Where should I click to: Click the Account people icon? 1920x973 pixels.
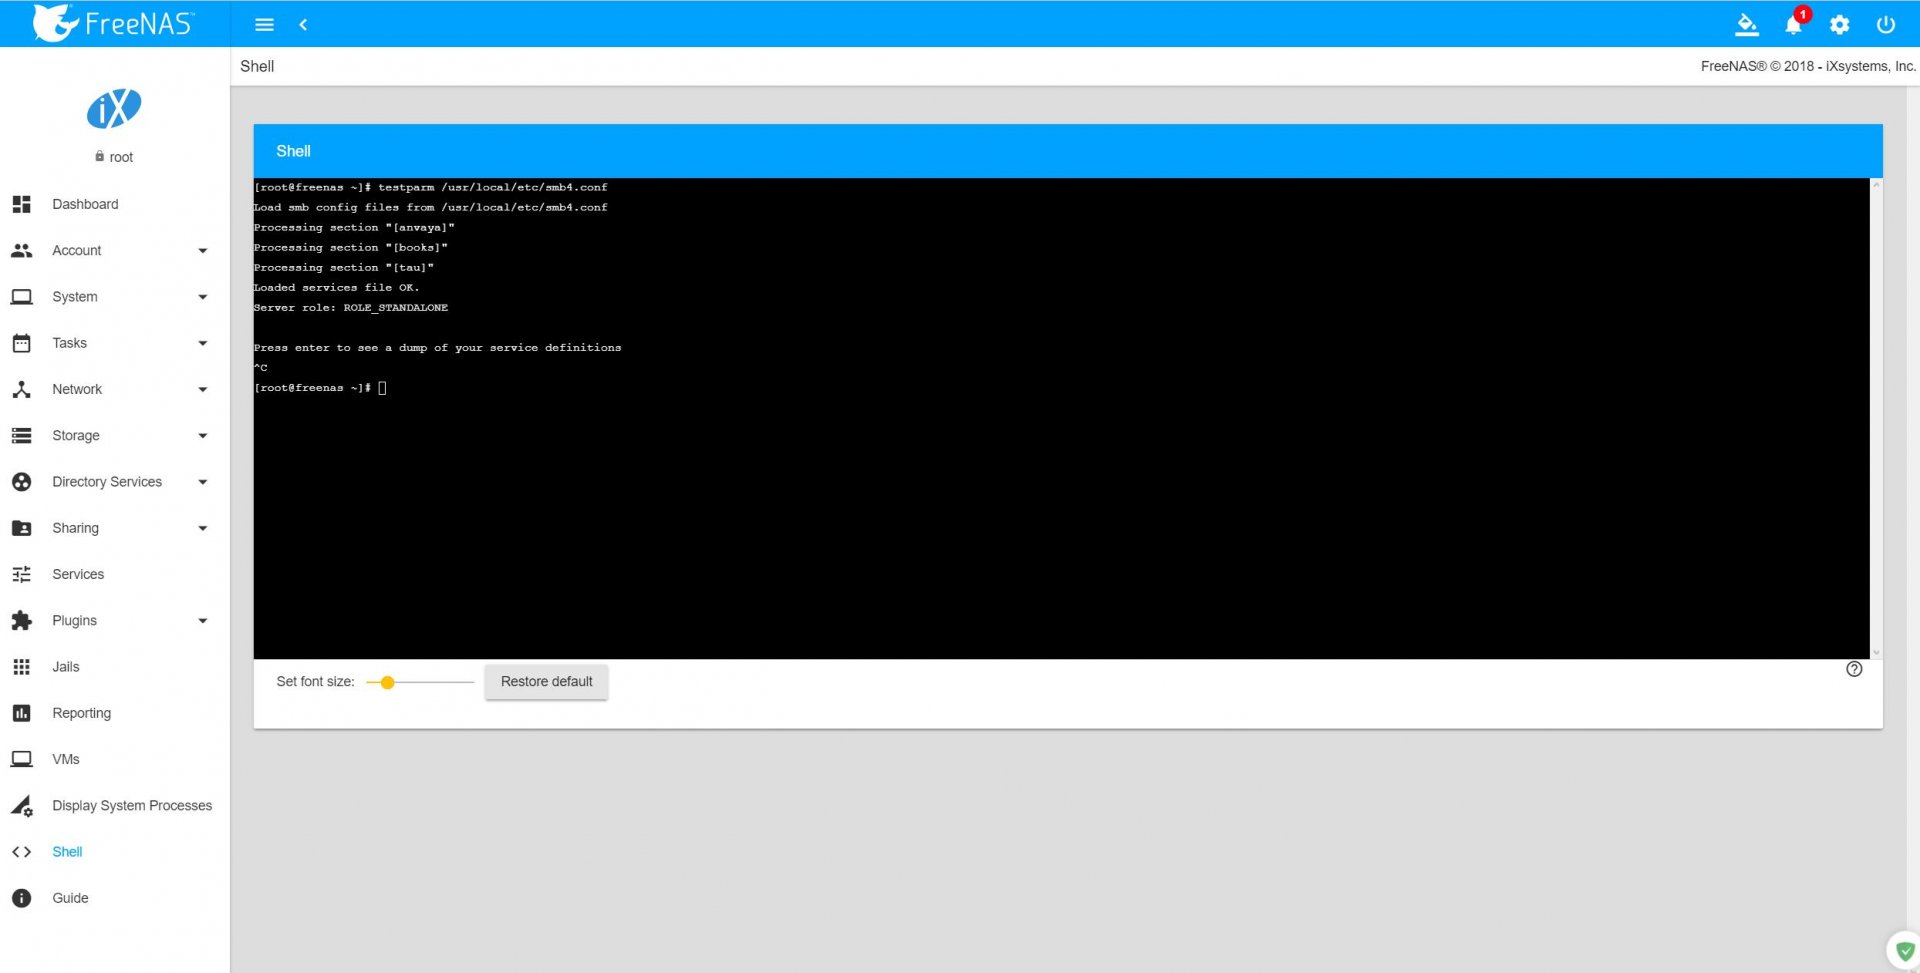21,250
